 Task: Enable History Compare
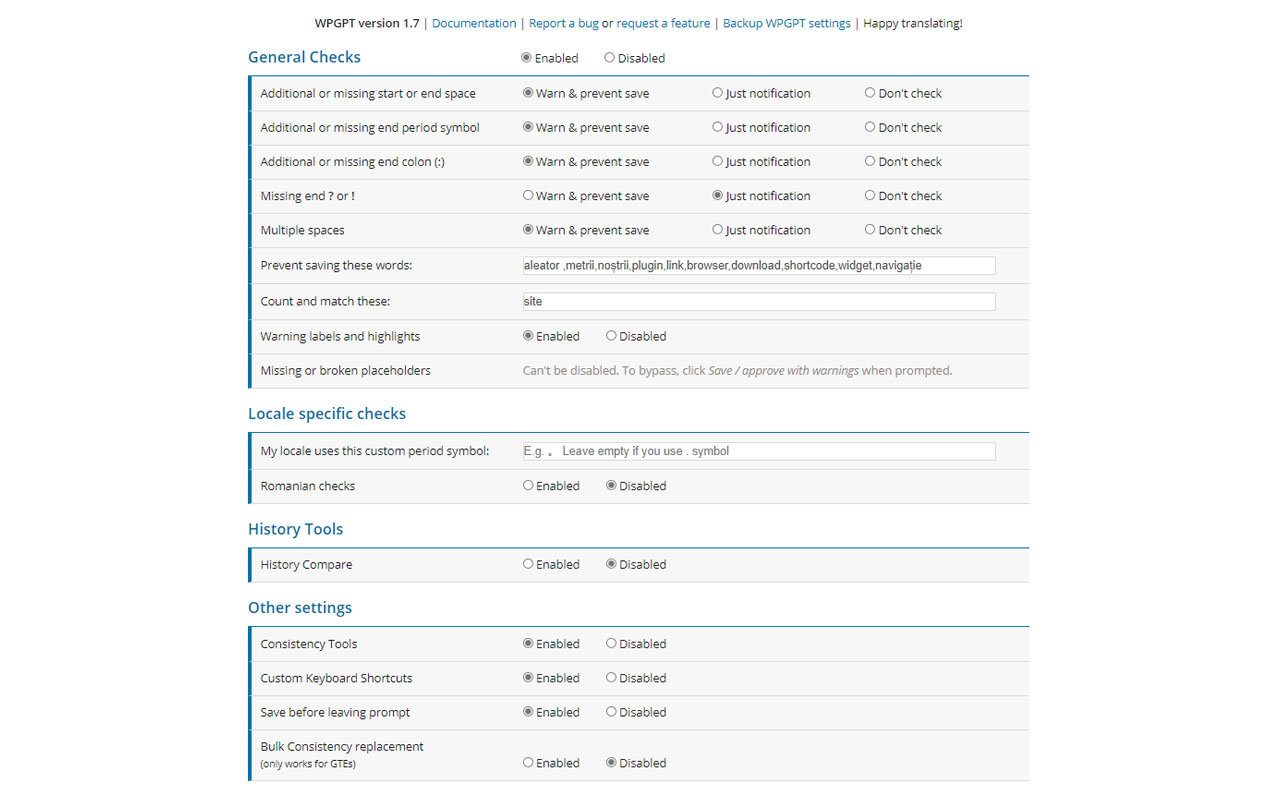pyautogui.click(x=528, y=563)
